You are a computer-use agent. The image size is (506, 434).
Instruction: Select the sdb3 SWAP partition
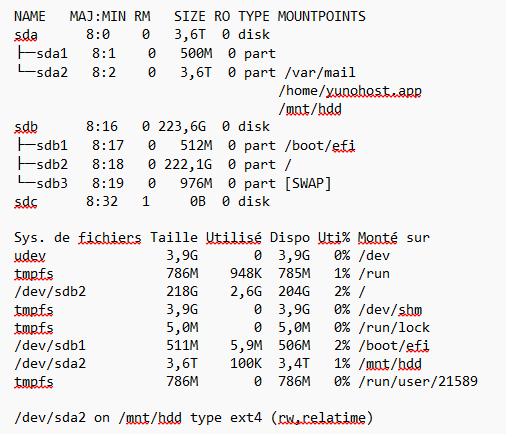pos(173,183)
